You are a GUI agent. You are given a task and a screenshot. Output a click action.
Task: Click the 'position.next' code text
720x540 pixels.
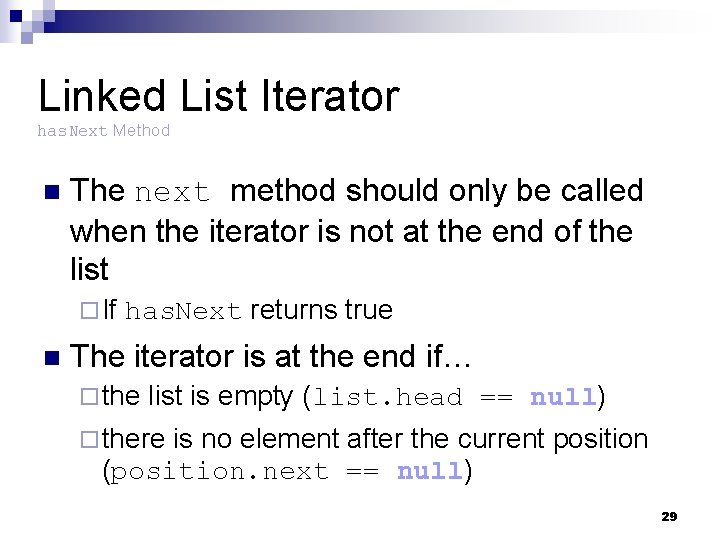pyautogui.click(x=219, y=472)
